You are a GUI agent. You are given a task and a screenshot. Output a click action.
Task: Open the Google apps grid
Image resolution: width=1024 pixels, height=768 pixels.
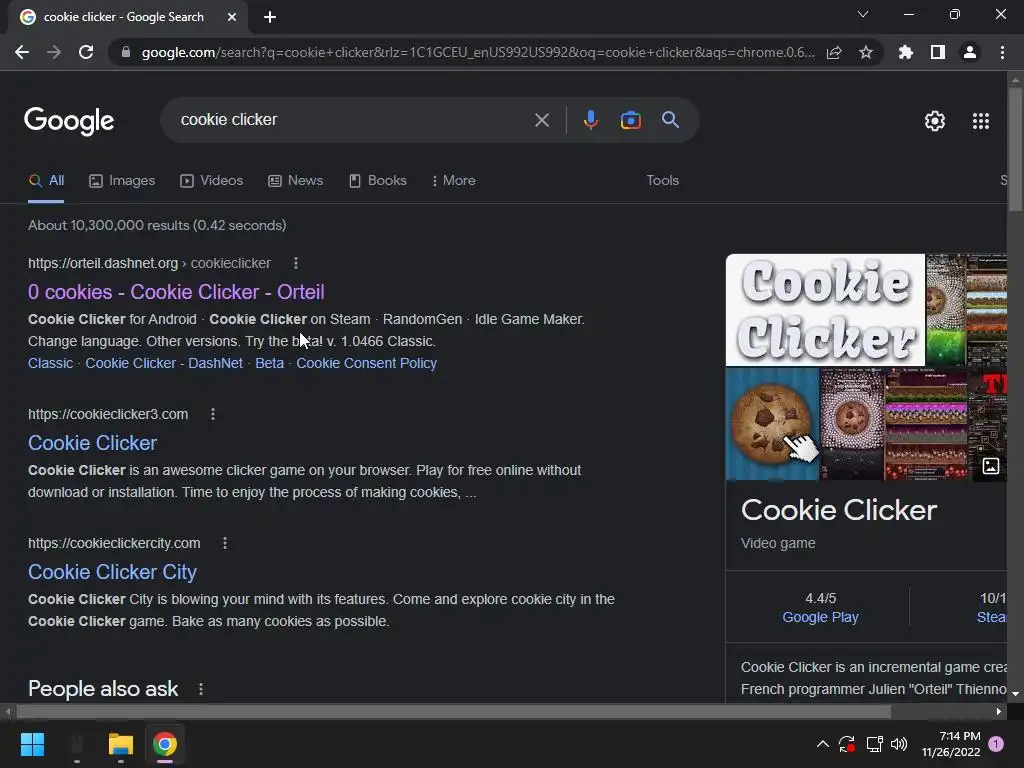point(981,121)
